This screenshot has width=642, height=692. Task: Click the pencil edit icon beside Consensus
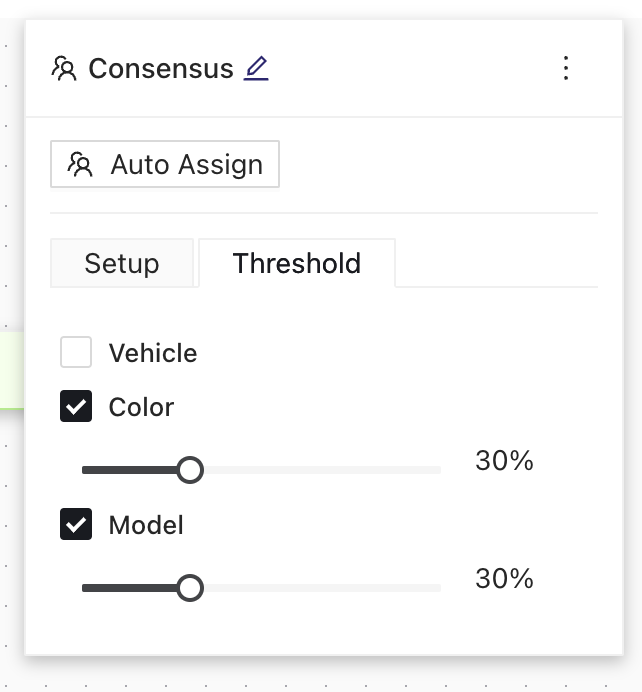tap(256, 68)
